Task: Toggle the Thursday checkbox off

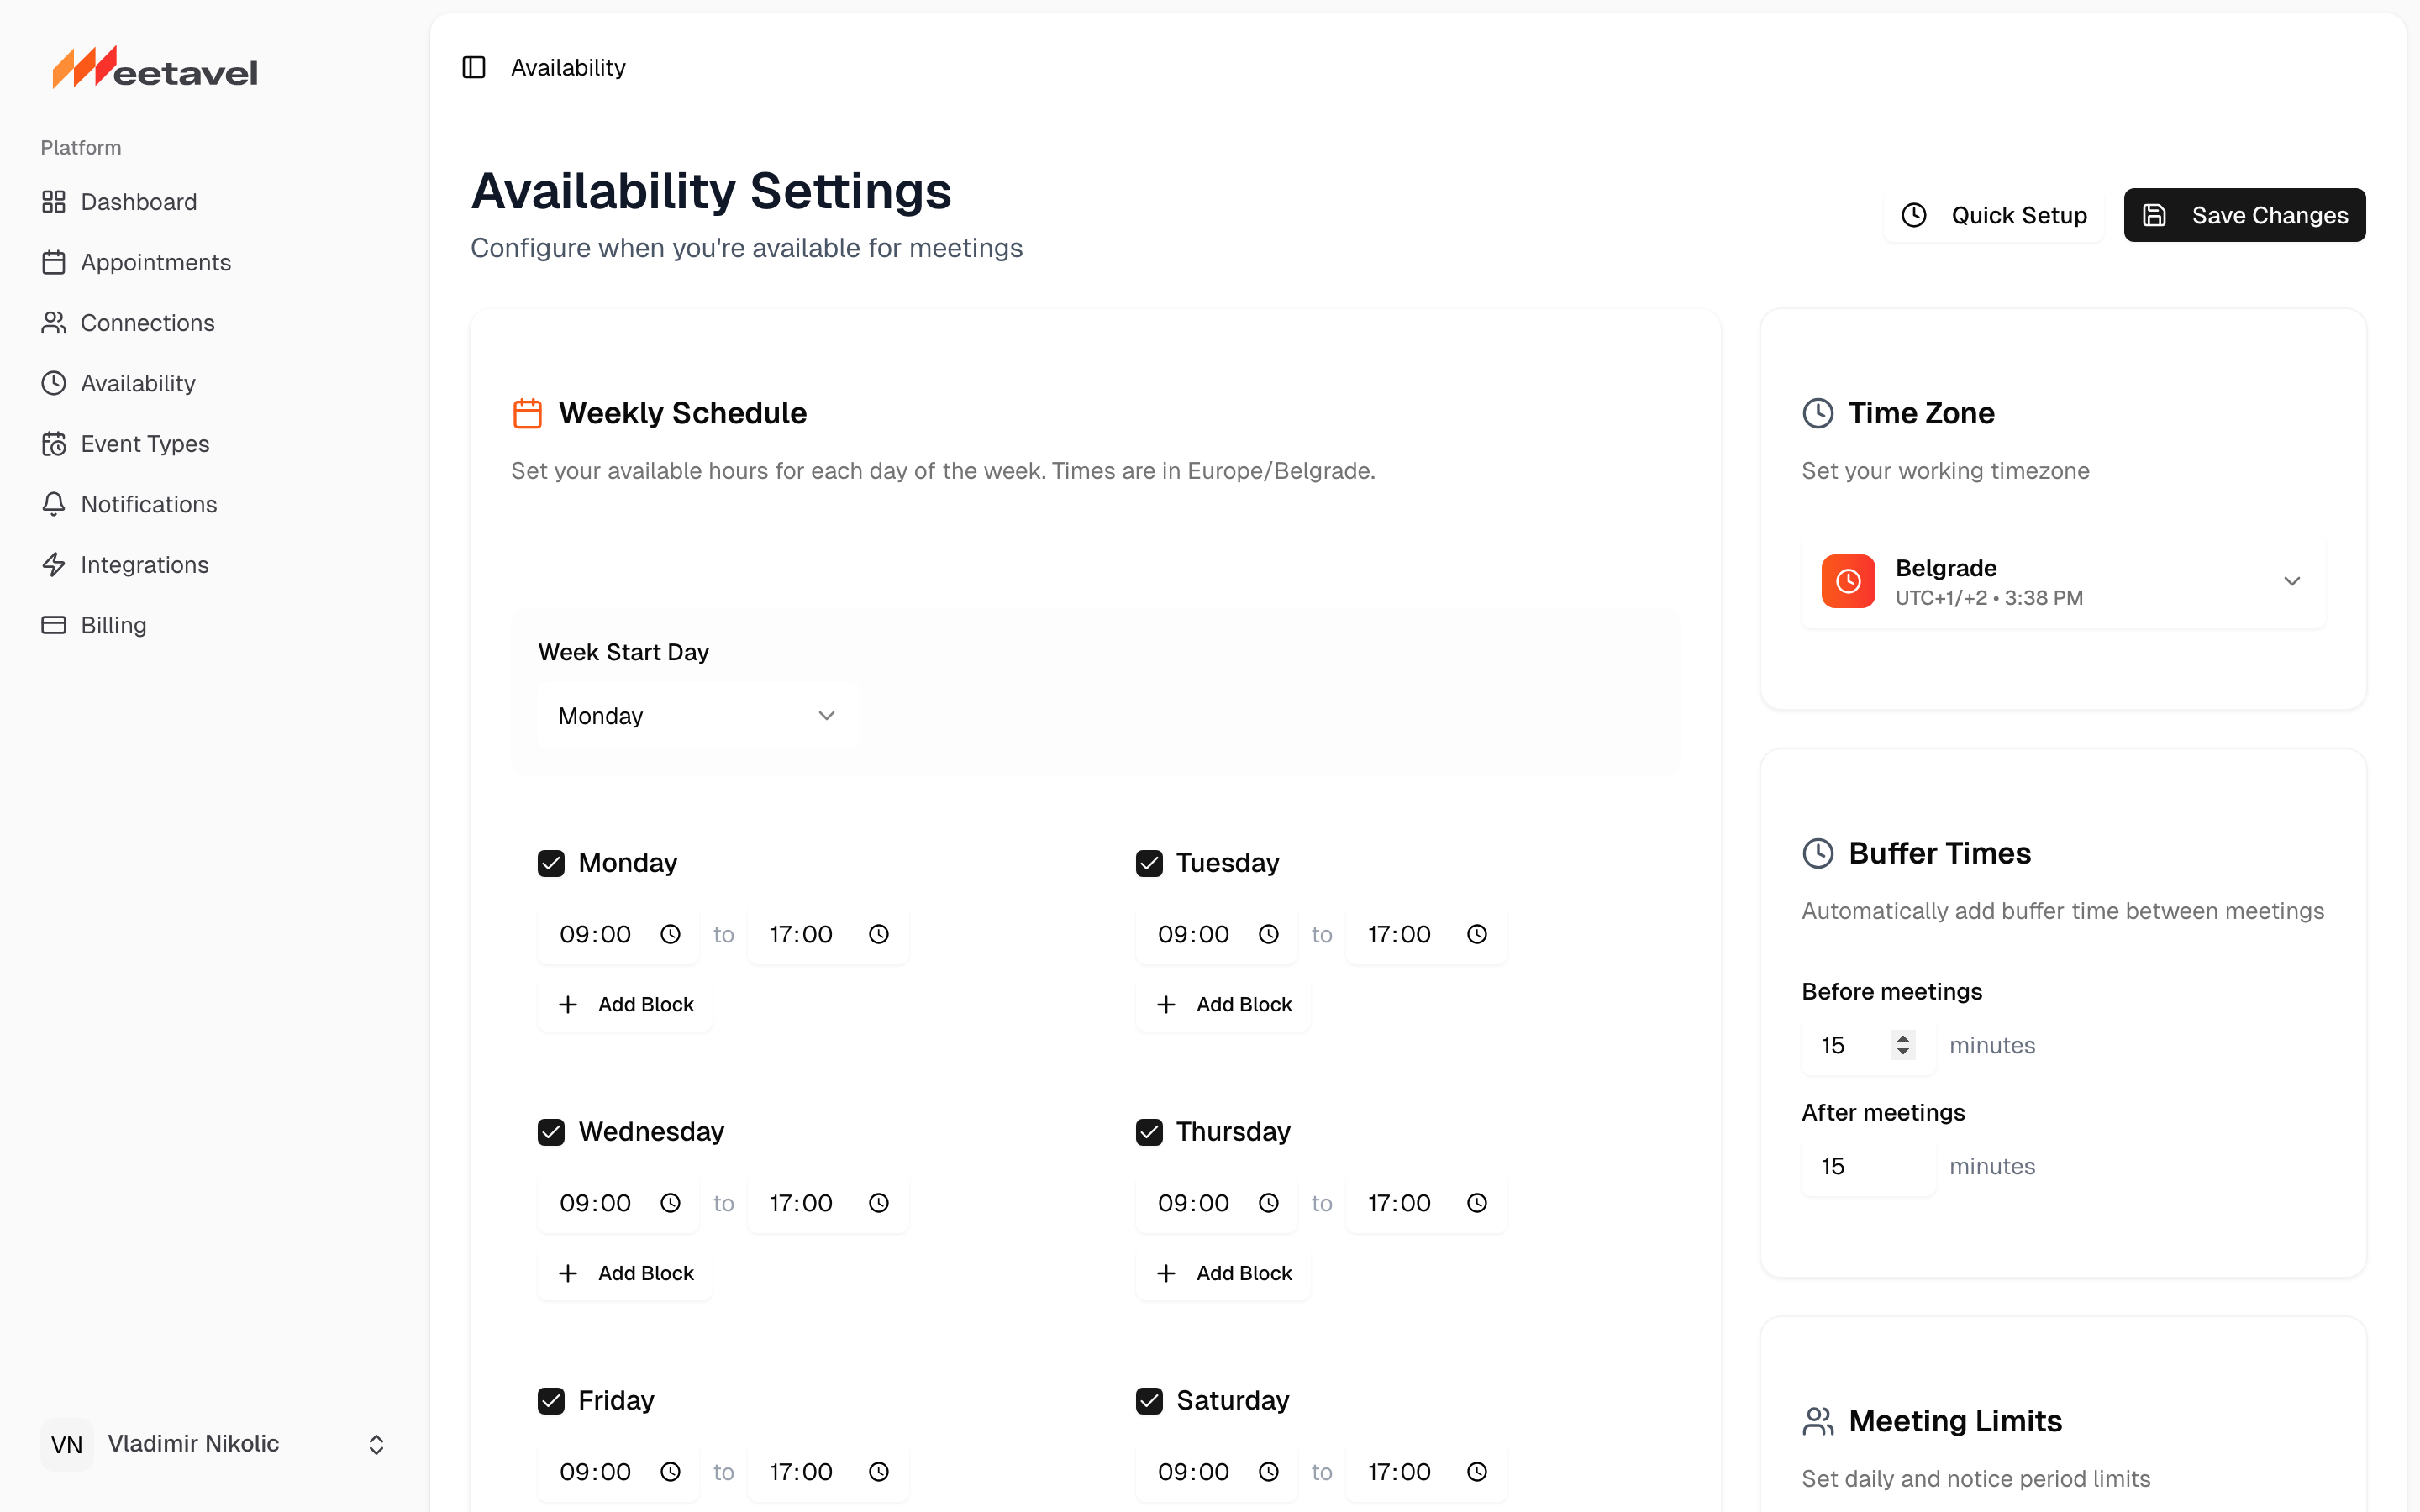Action: 1149,1131
